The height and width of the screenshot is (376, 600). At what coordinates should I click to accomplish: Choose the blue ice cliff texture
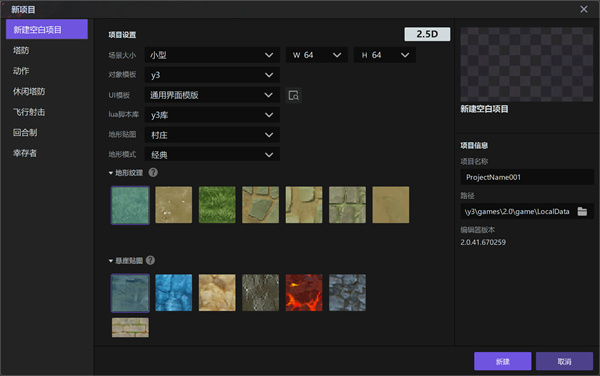(174, 293)
